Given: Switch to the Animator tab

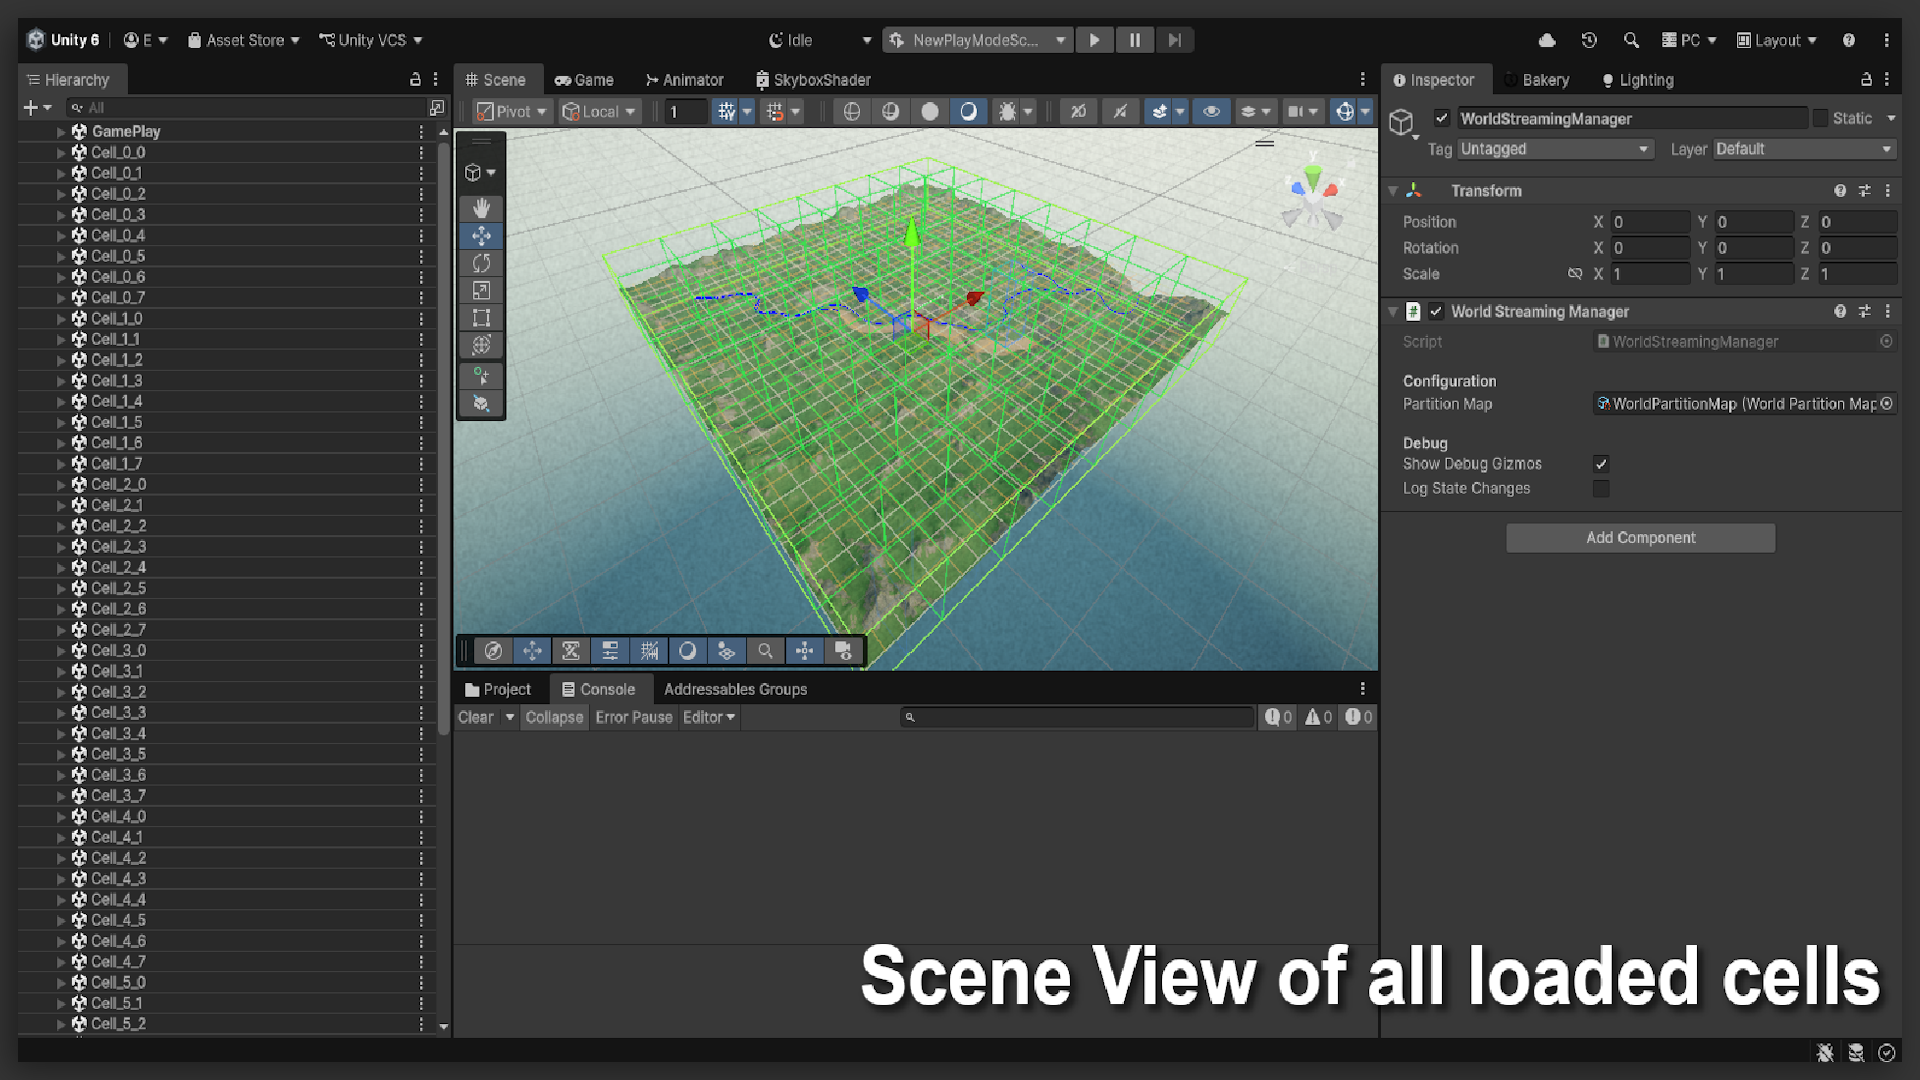Looking at the screenshot, I should 684,80.
